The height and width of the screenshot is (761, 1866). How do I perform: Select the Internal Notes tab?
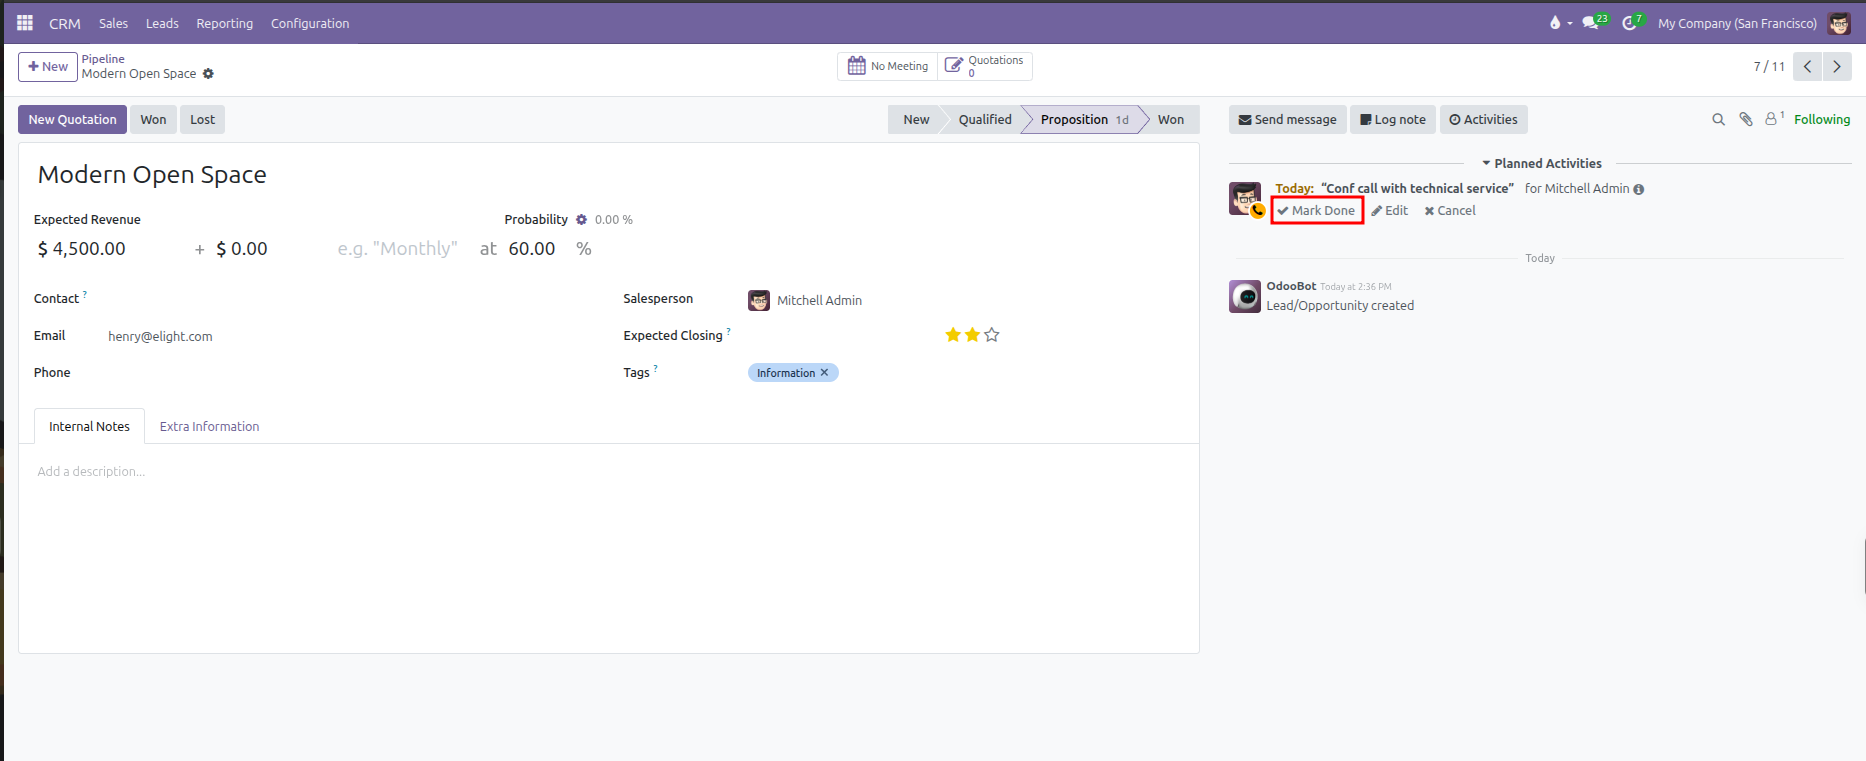tap(89, 427)
